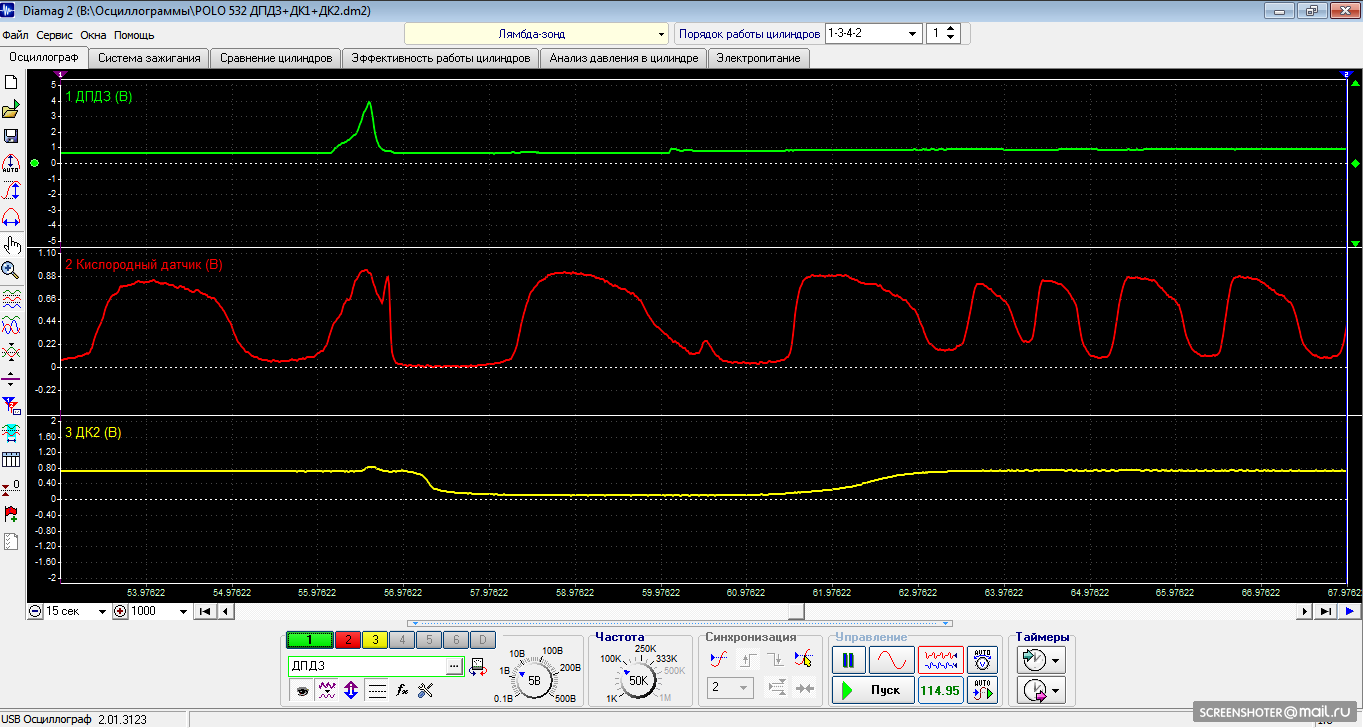
Task: Select rising edge trigger icon
Action: click(717, 659)
